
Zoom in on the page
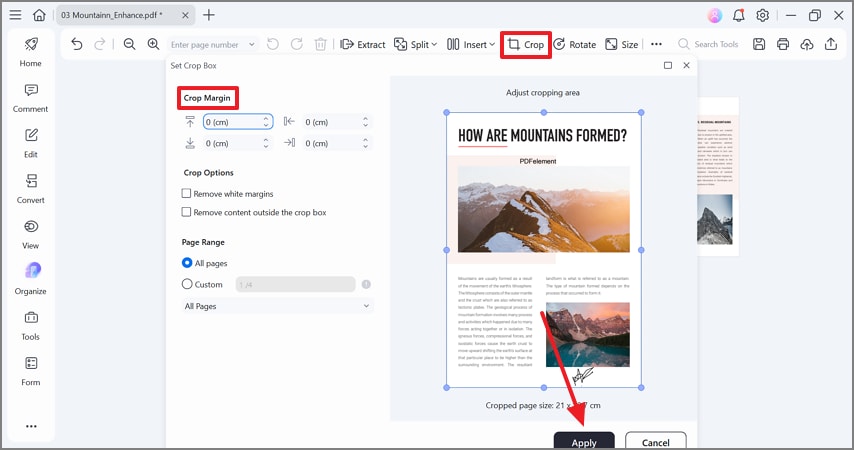(154, 44)
